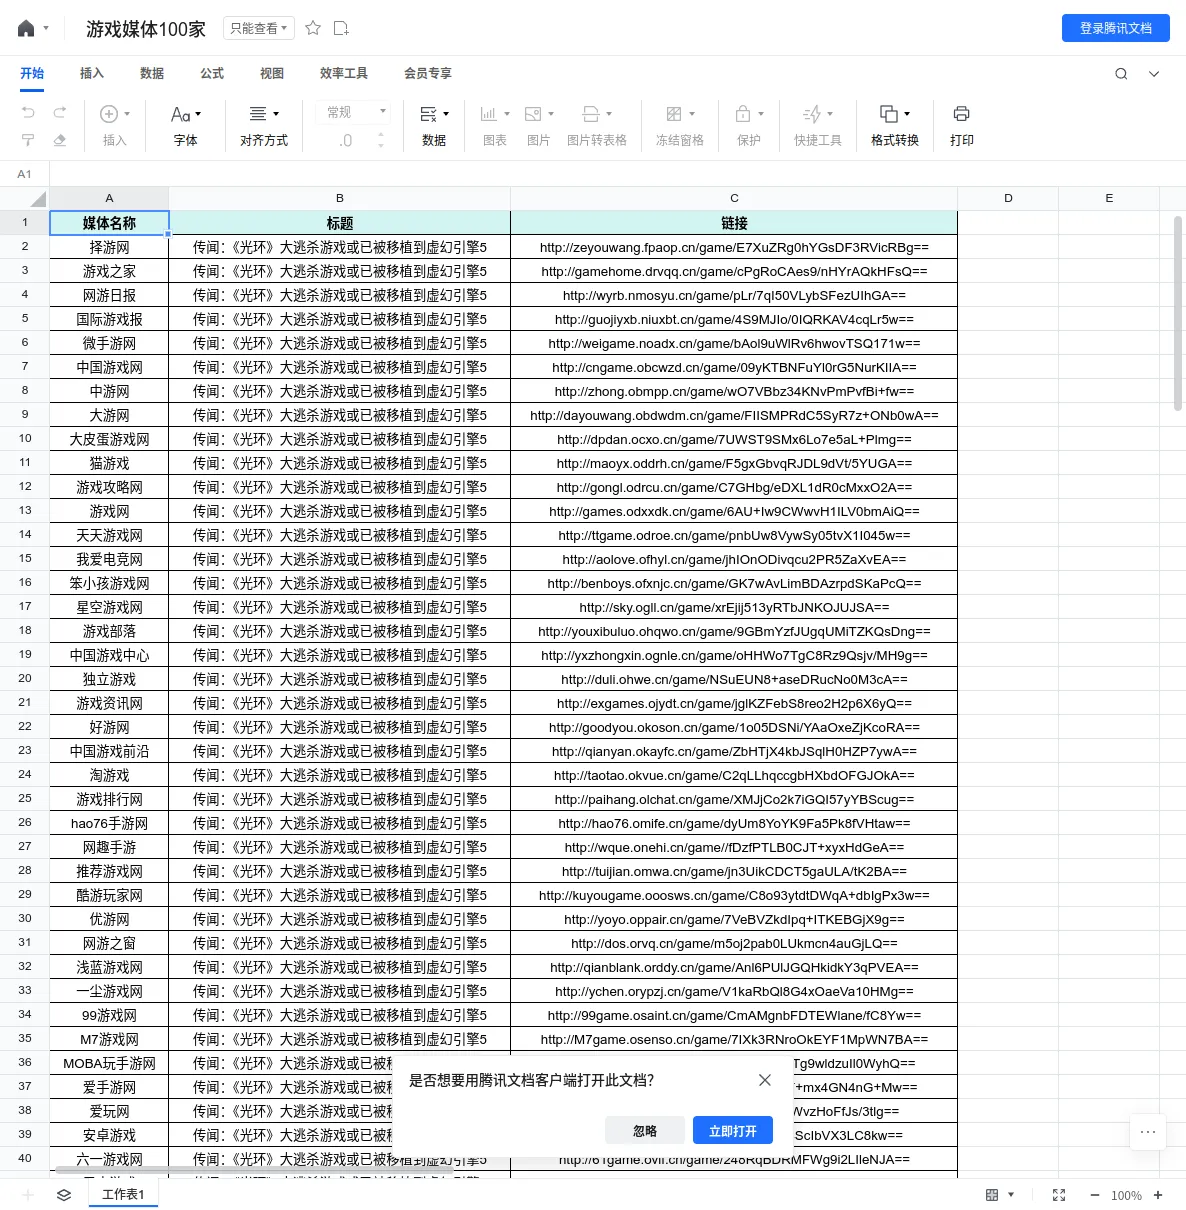Click the zeyouwang.fpaop.cn link cell
This screenshot has width=1186, height=1210.
click(x=734, y=247)
